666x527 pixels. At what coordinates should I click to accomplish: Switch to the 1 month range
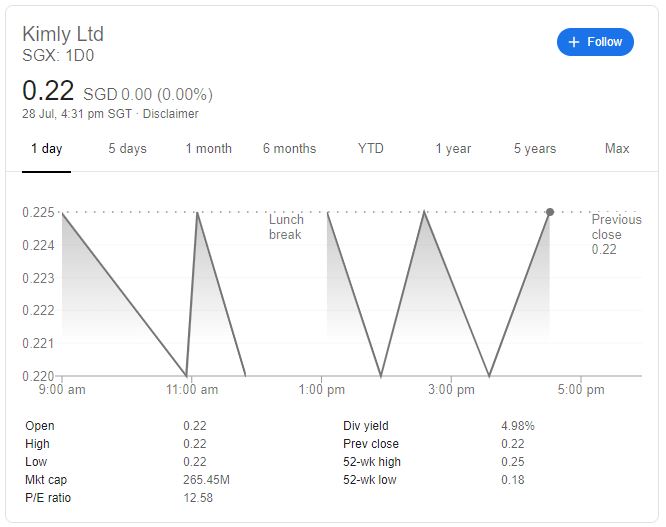(x=209, y=149)
